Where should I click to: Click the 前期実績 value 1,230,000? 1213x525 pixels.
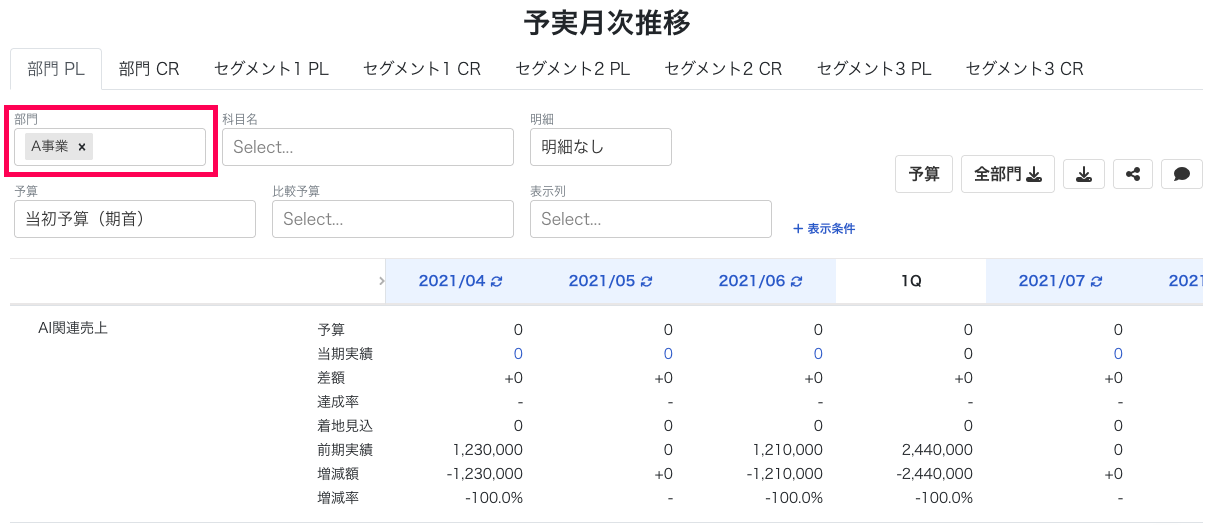click(487, 450)
